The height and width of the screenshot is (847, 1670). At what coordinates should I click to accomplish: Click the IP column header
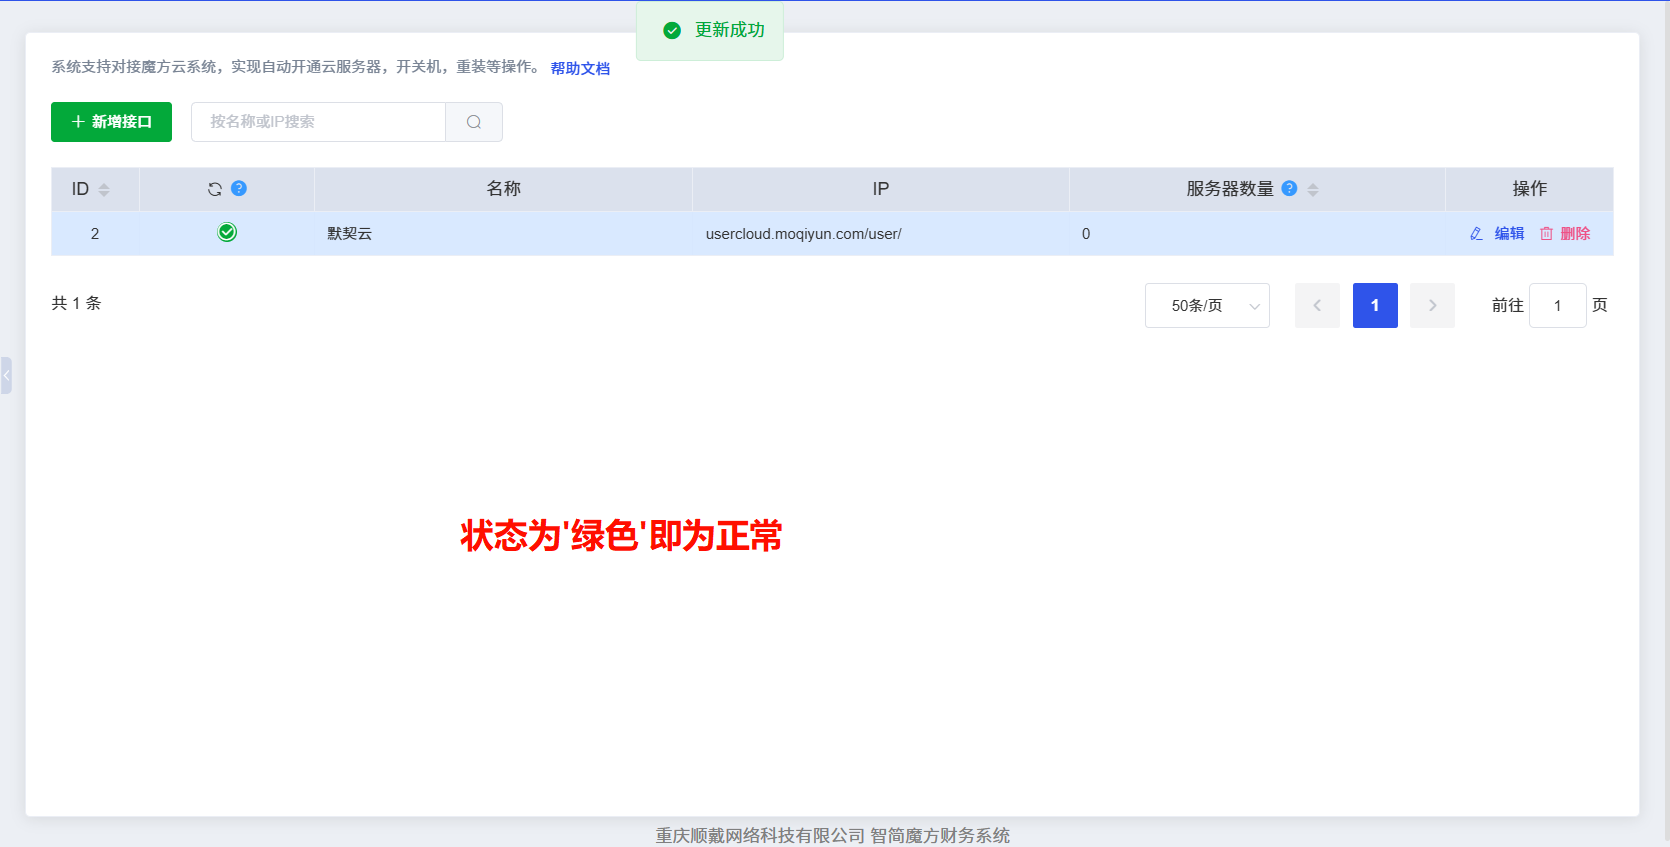pyautogui.click(x=880, y=189)
